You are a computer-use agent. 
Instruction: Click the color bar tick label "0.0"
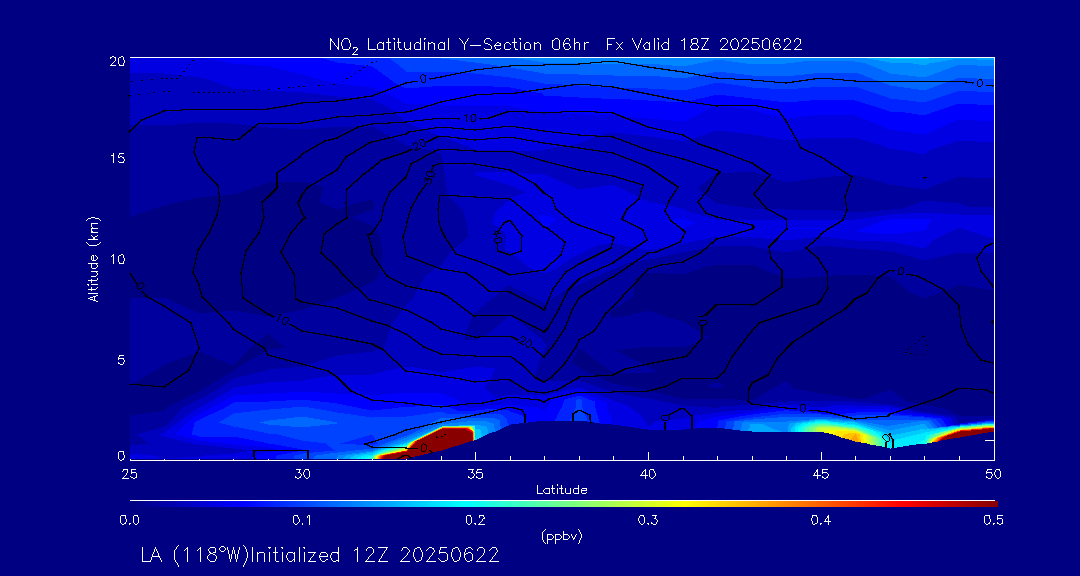pos(130,521)
